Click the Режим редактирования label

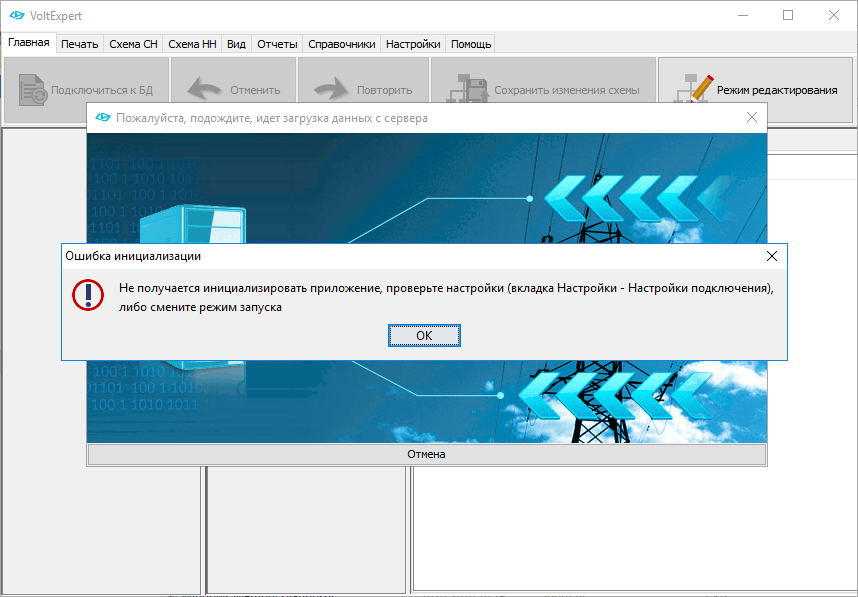pos(777,90)
